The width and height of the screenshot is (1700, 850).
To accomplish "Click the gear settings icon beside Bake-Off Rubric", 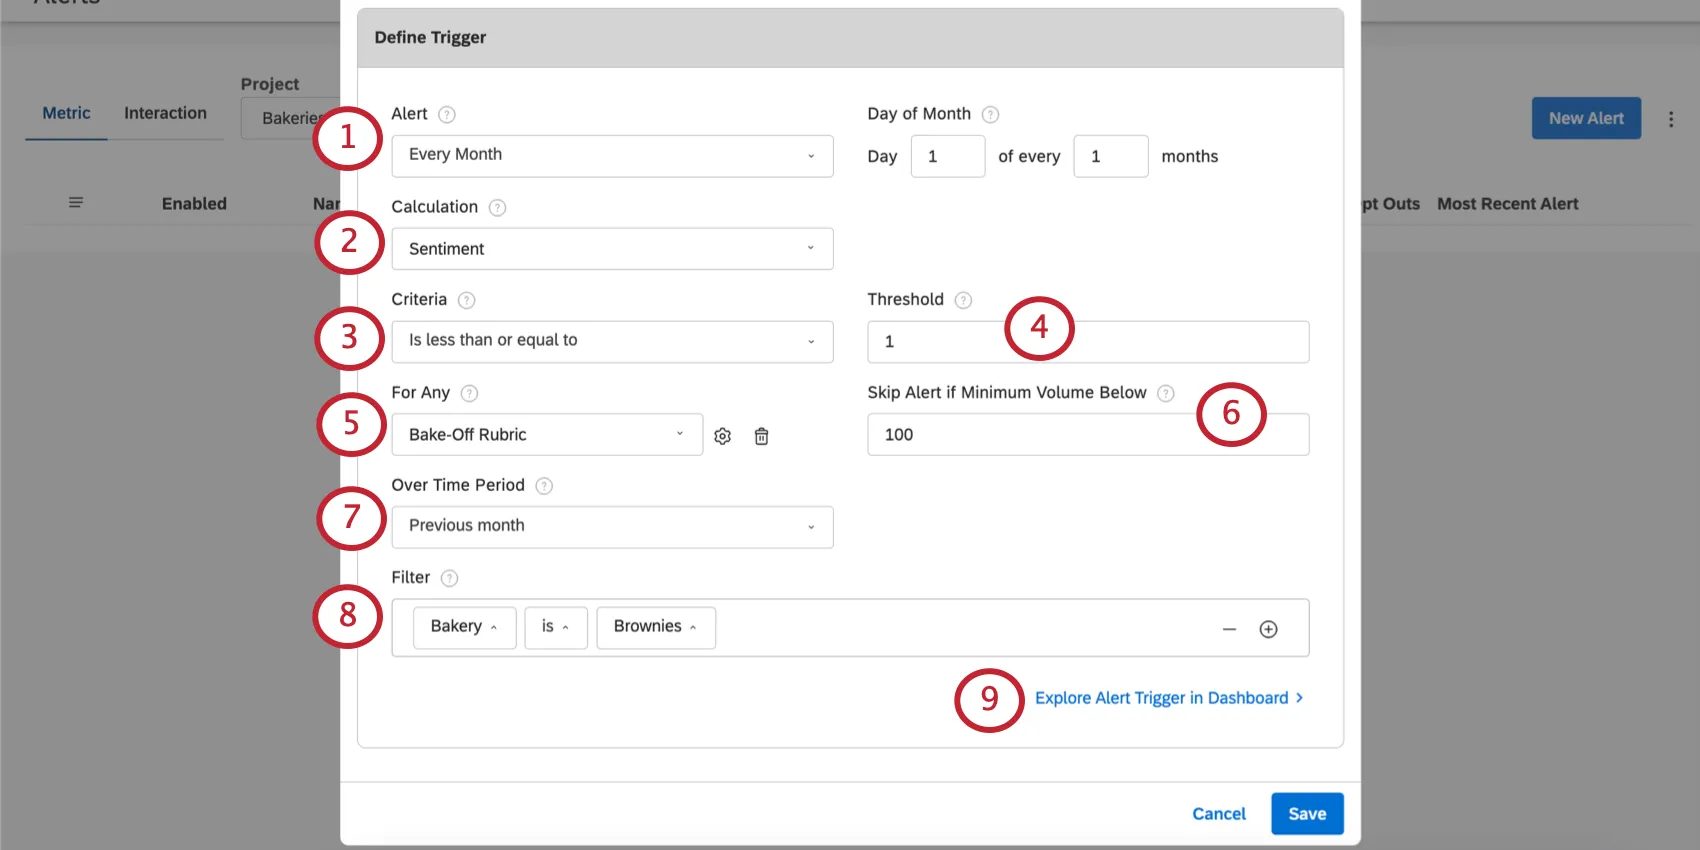I will pyautogui.click(x=723, y=436).
